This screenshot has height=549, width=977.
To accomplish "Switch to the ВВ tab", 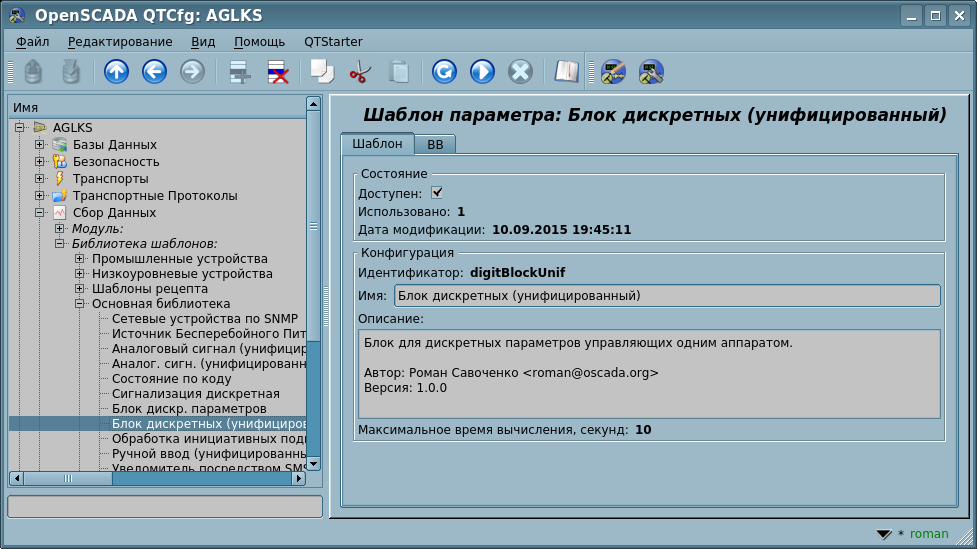I will coord(435,145).
